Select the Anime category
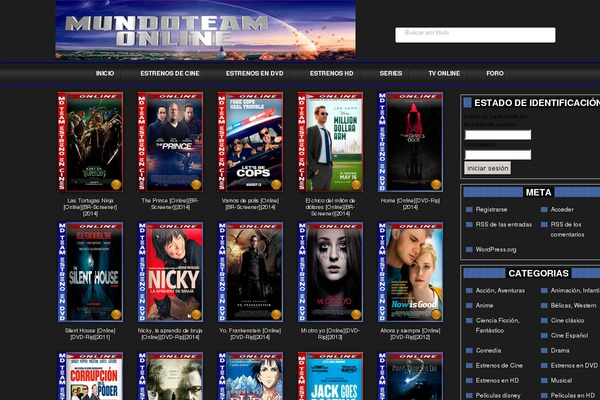The height and width of the screenshot is (400, 600). point(484,305)
